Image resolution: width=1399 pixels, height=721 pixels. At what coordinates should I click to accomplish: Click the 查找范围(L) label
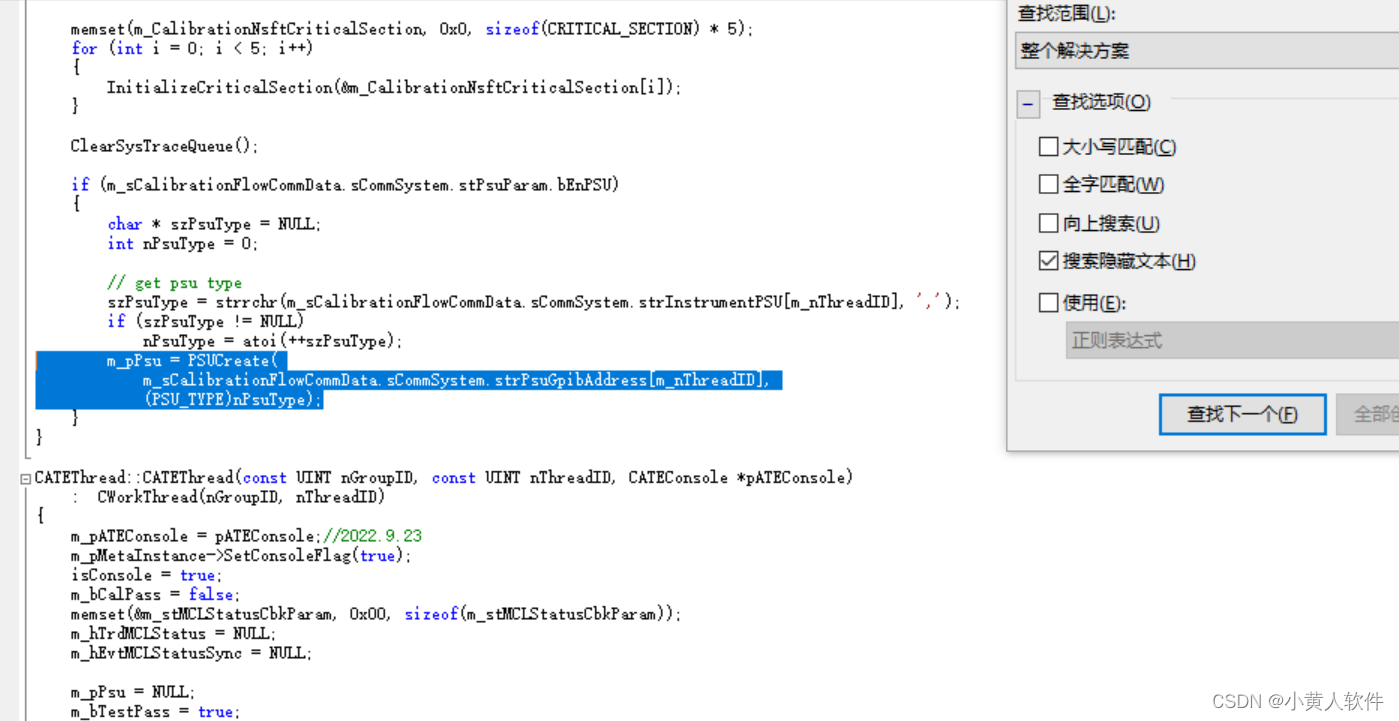coord(1064,14)
